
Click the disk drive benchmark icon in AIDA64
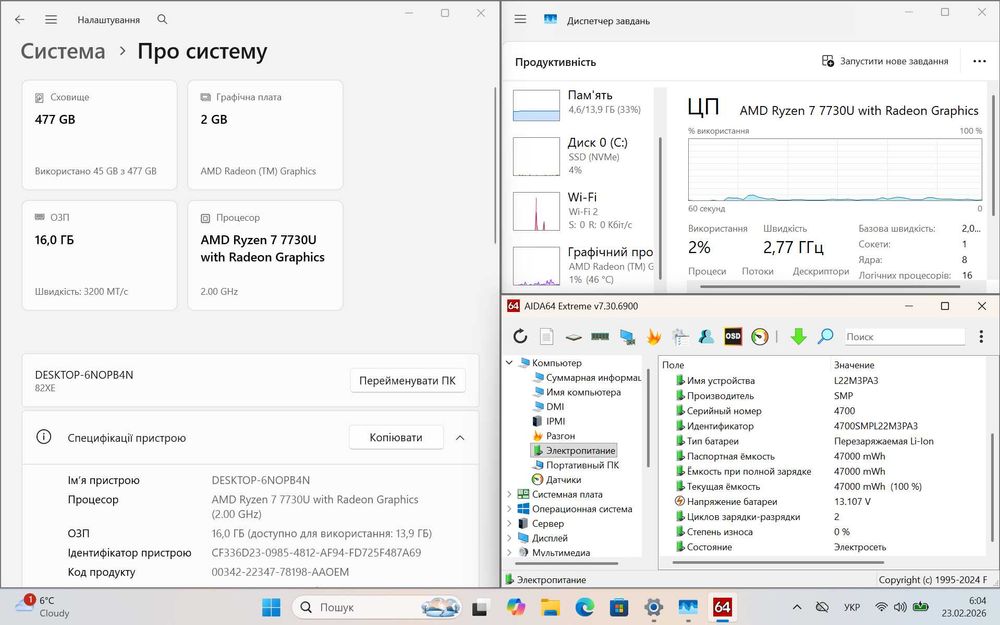[573, 337]
